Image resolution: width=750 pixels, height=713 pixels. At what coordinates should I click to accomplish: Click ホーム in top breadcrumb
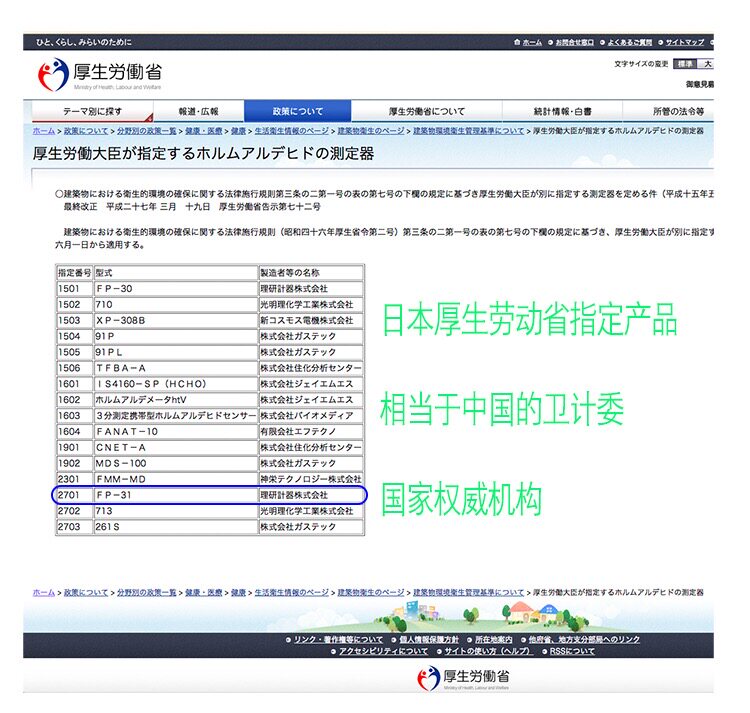coord(44,131)
